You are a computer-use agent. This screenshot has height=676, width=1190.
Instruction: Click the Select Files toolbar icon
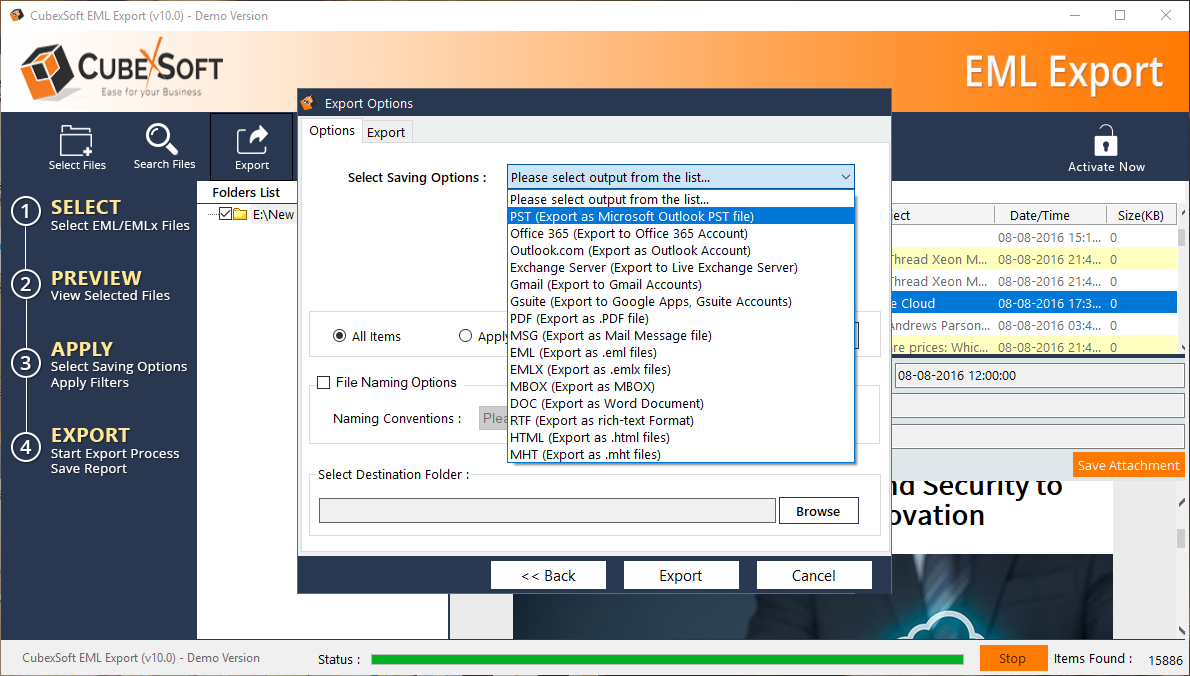click(77, 140)
